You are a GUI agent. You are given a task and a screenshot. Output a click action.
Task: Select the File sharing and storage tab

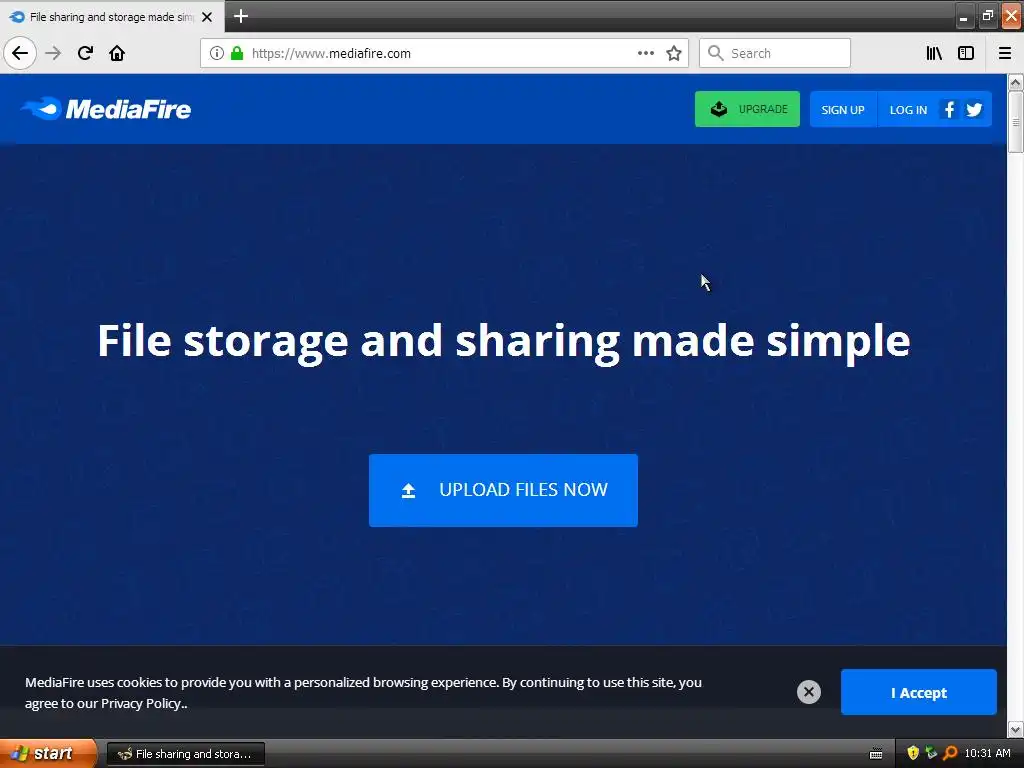(x=112, y=16)
